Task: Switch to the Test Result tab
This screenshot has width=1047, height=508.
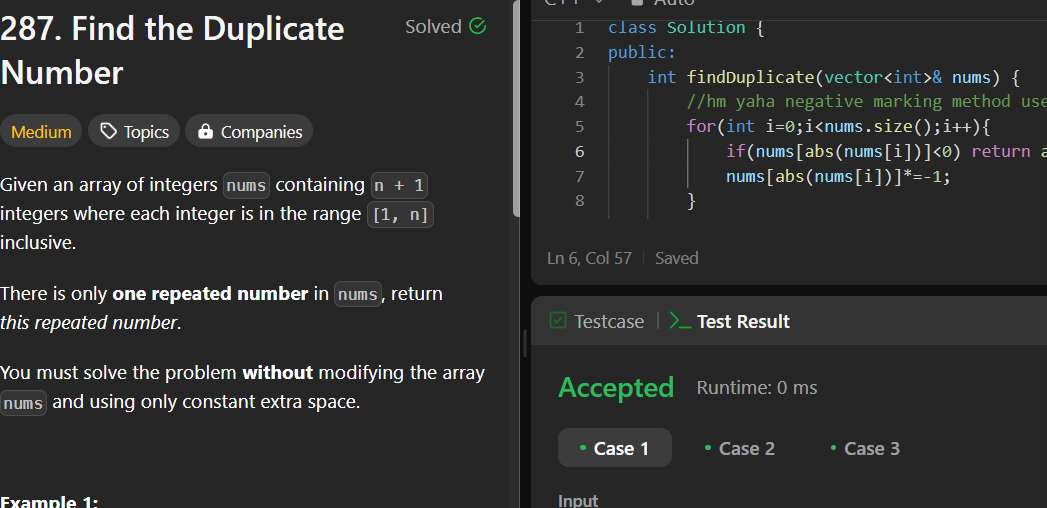Action: [730, 322]
